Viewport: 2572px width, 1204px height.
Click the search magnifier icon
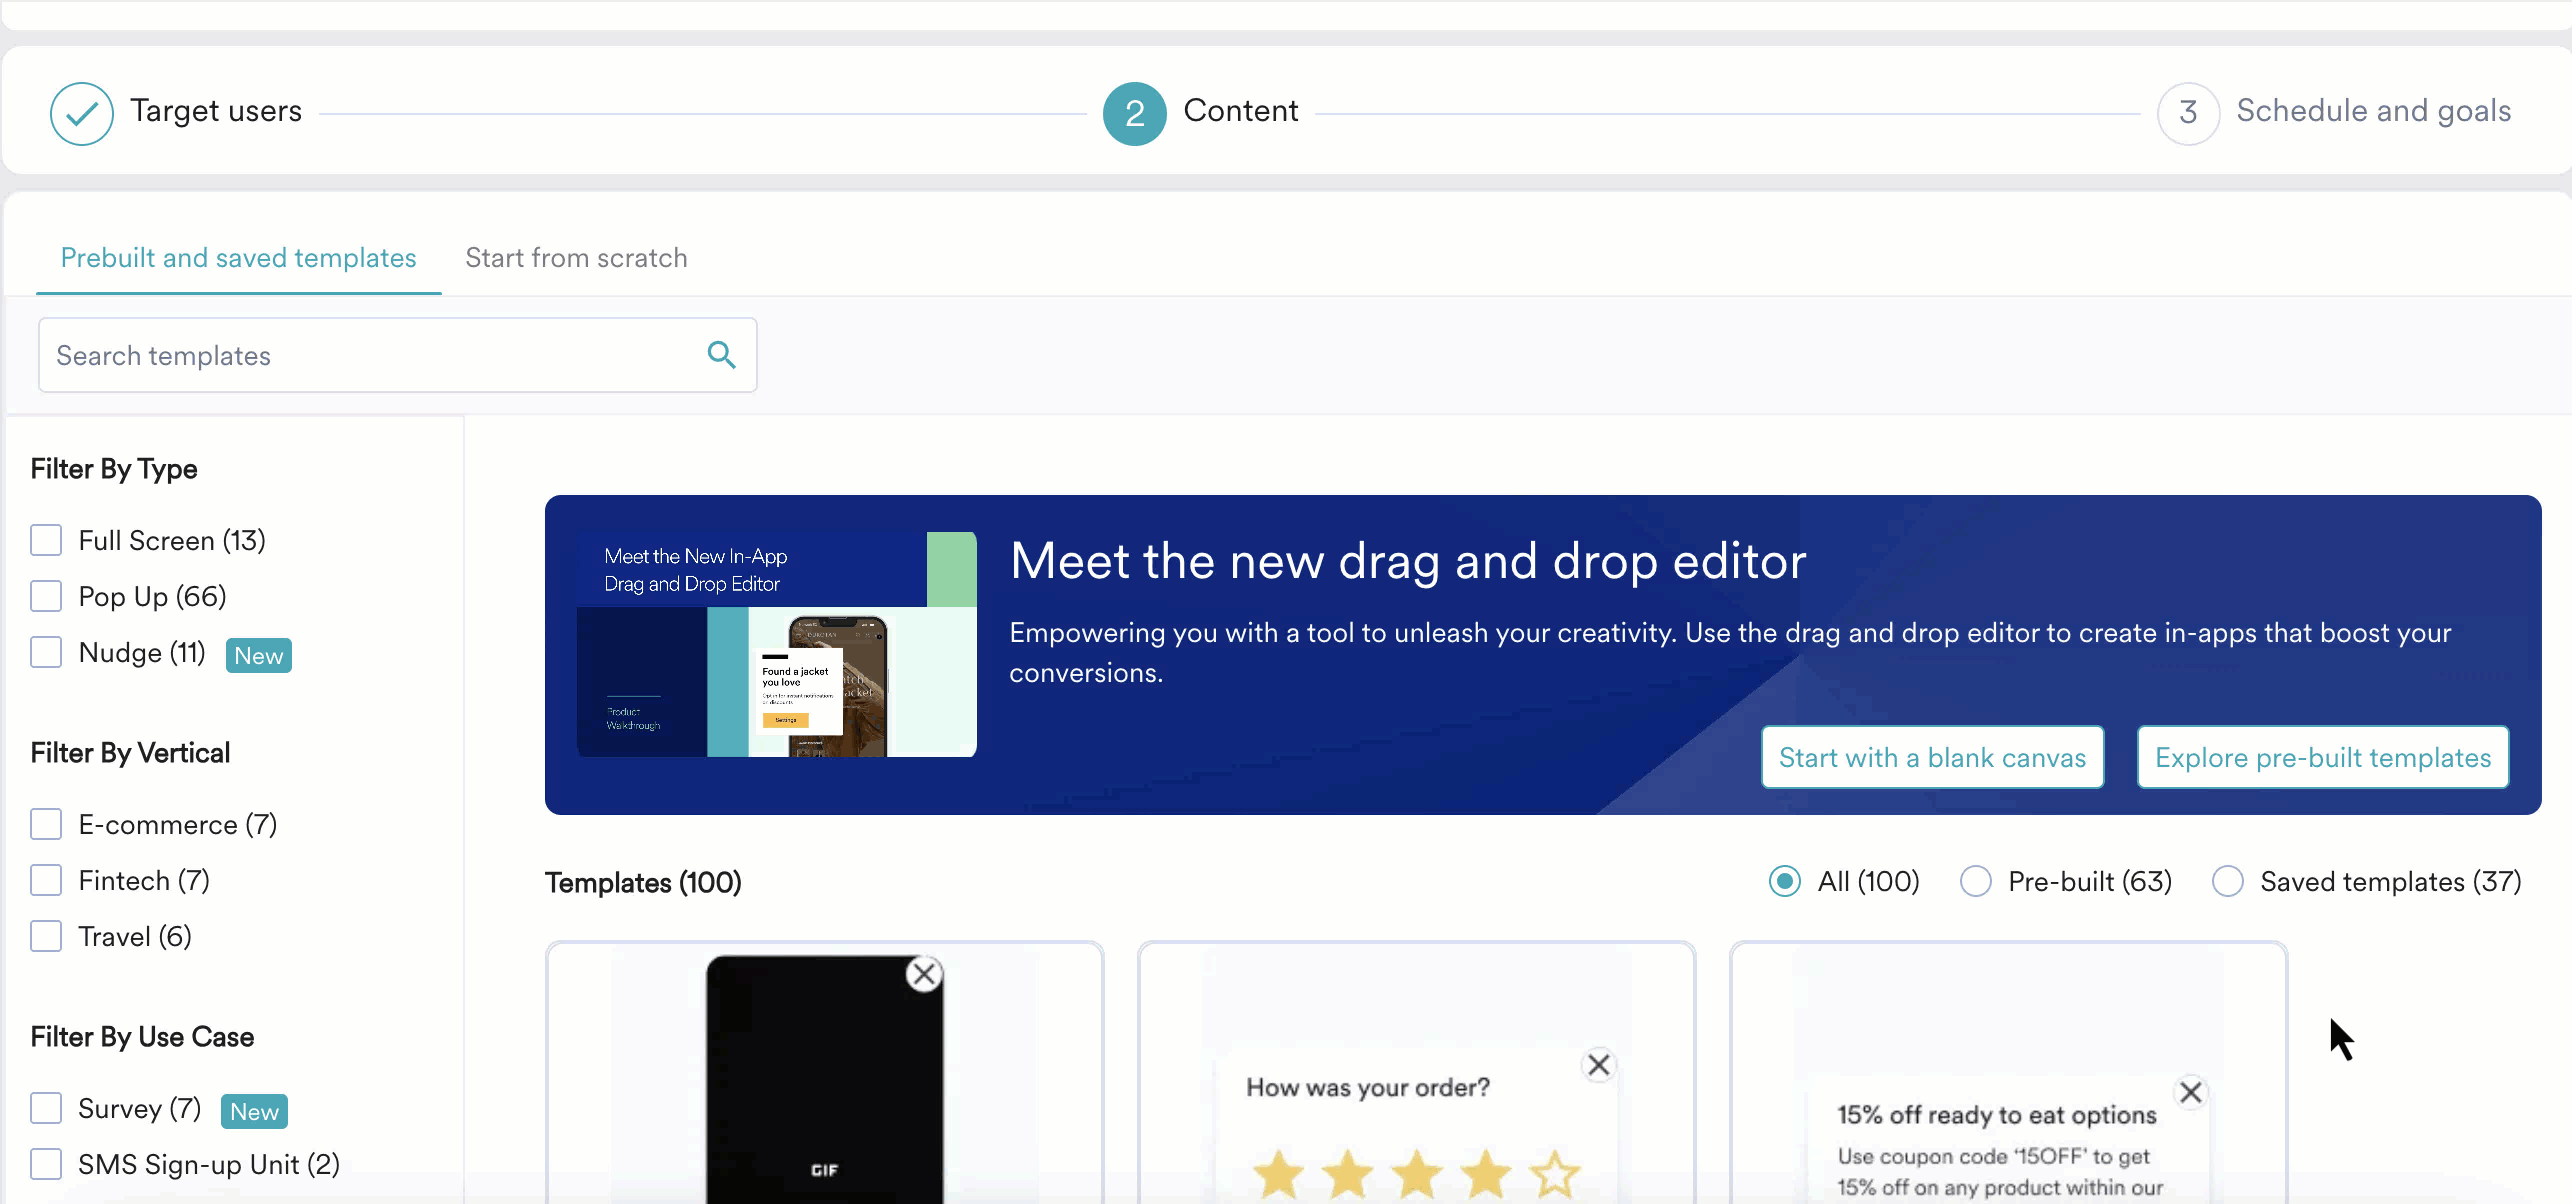[722, 355]
